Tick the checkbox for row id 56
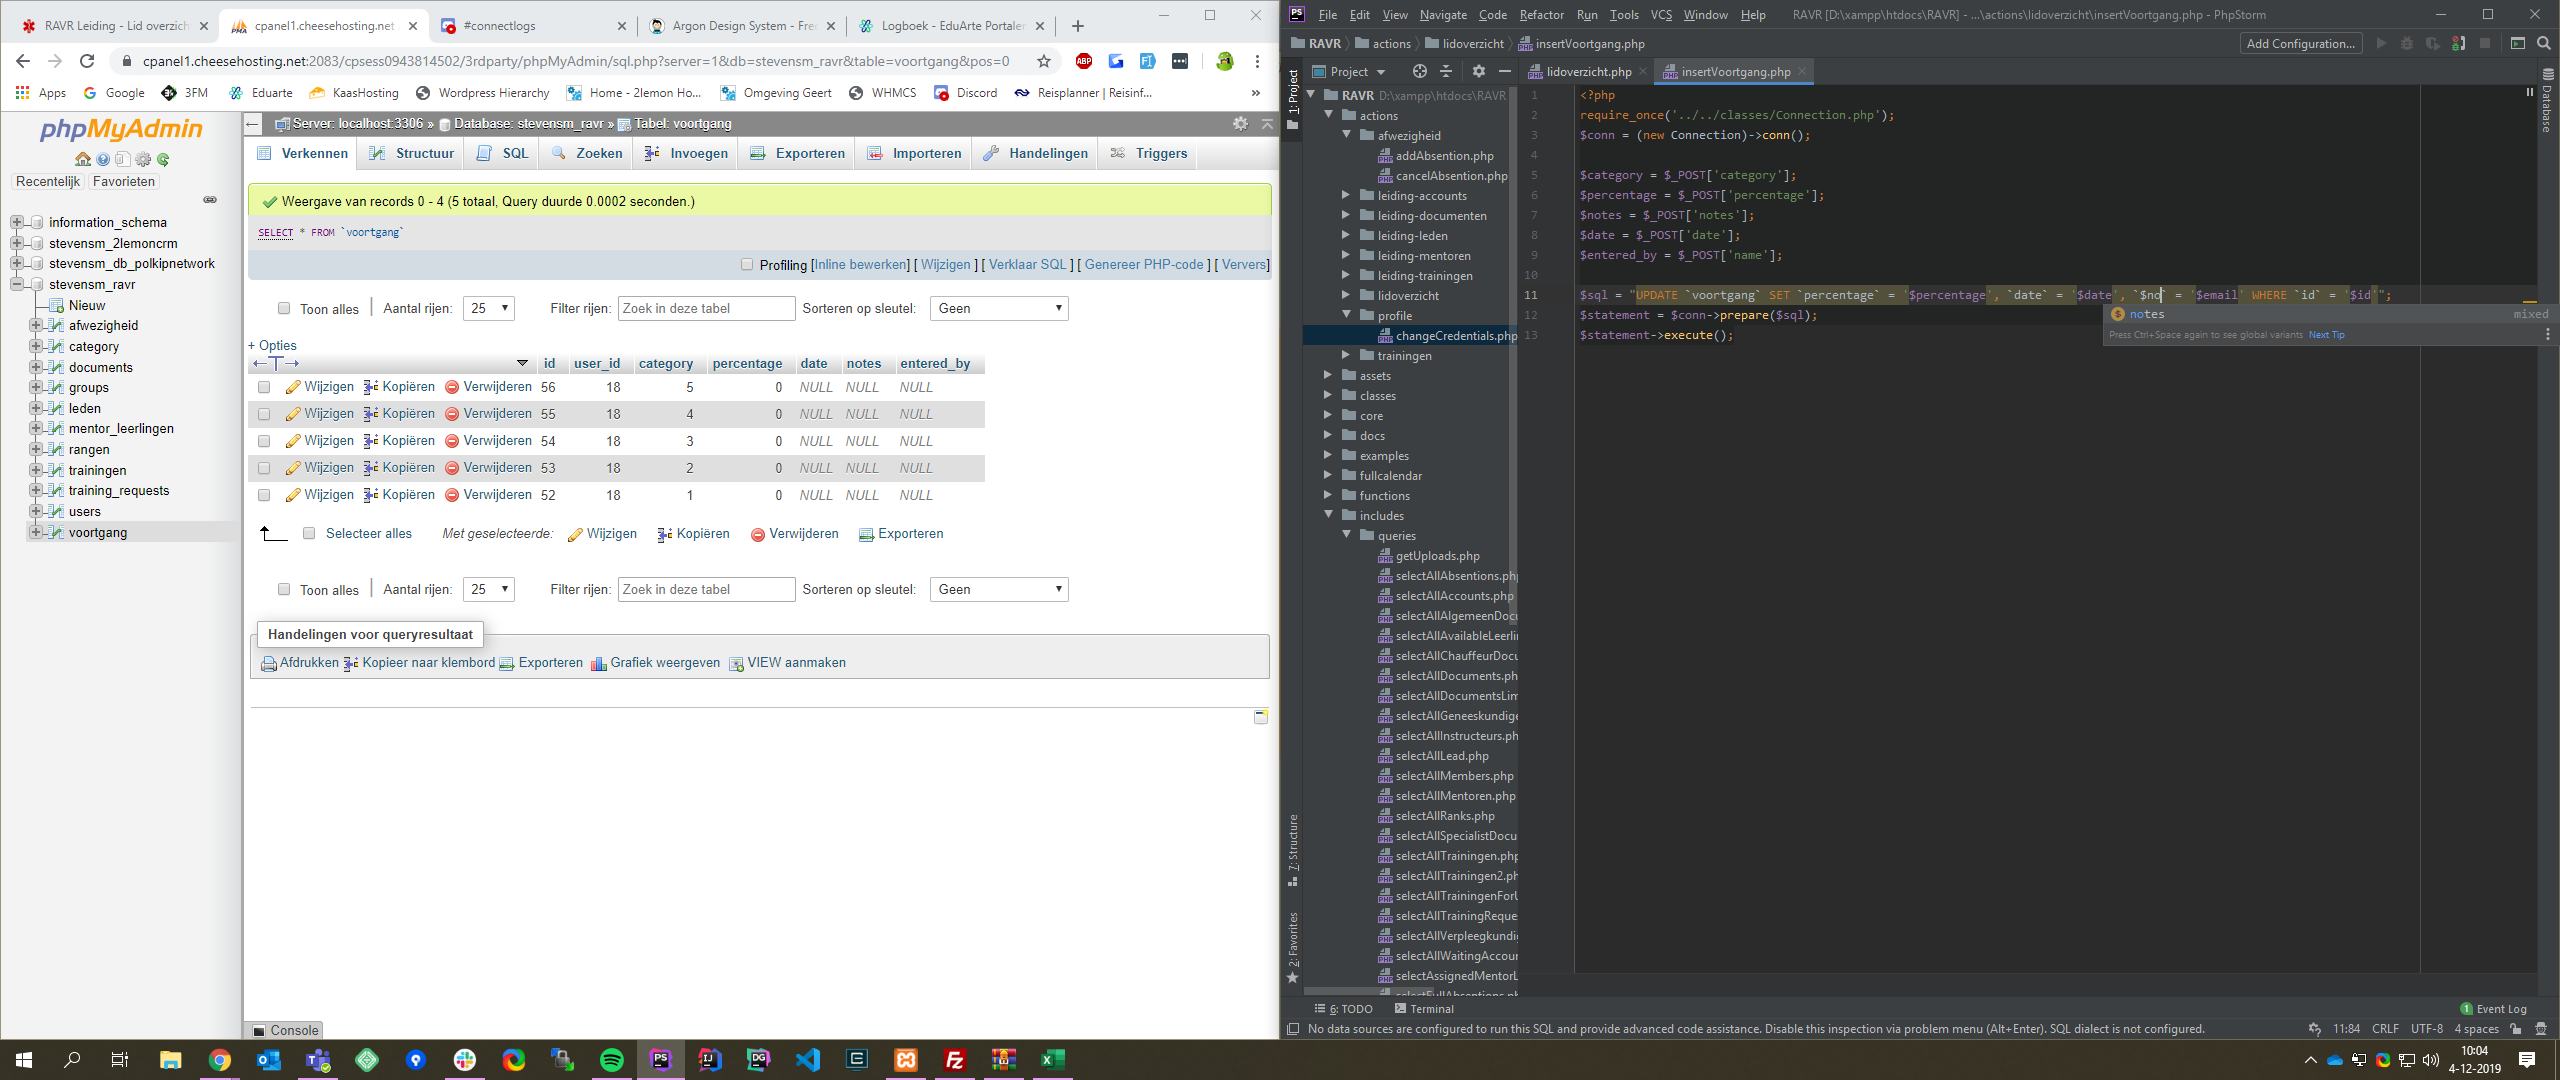The image size is (2560, 1080). point(264,387)
